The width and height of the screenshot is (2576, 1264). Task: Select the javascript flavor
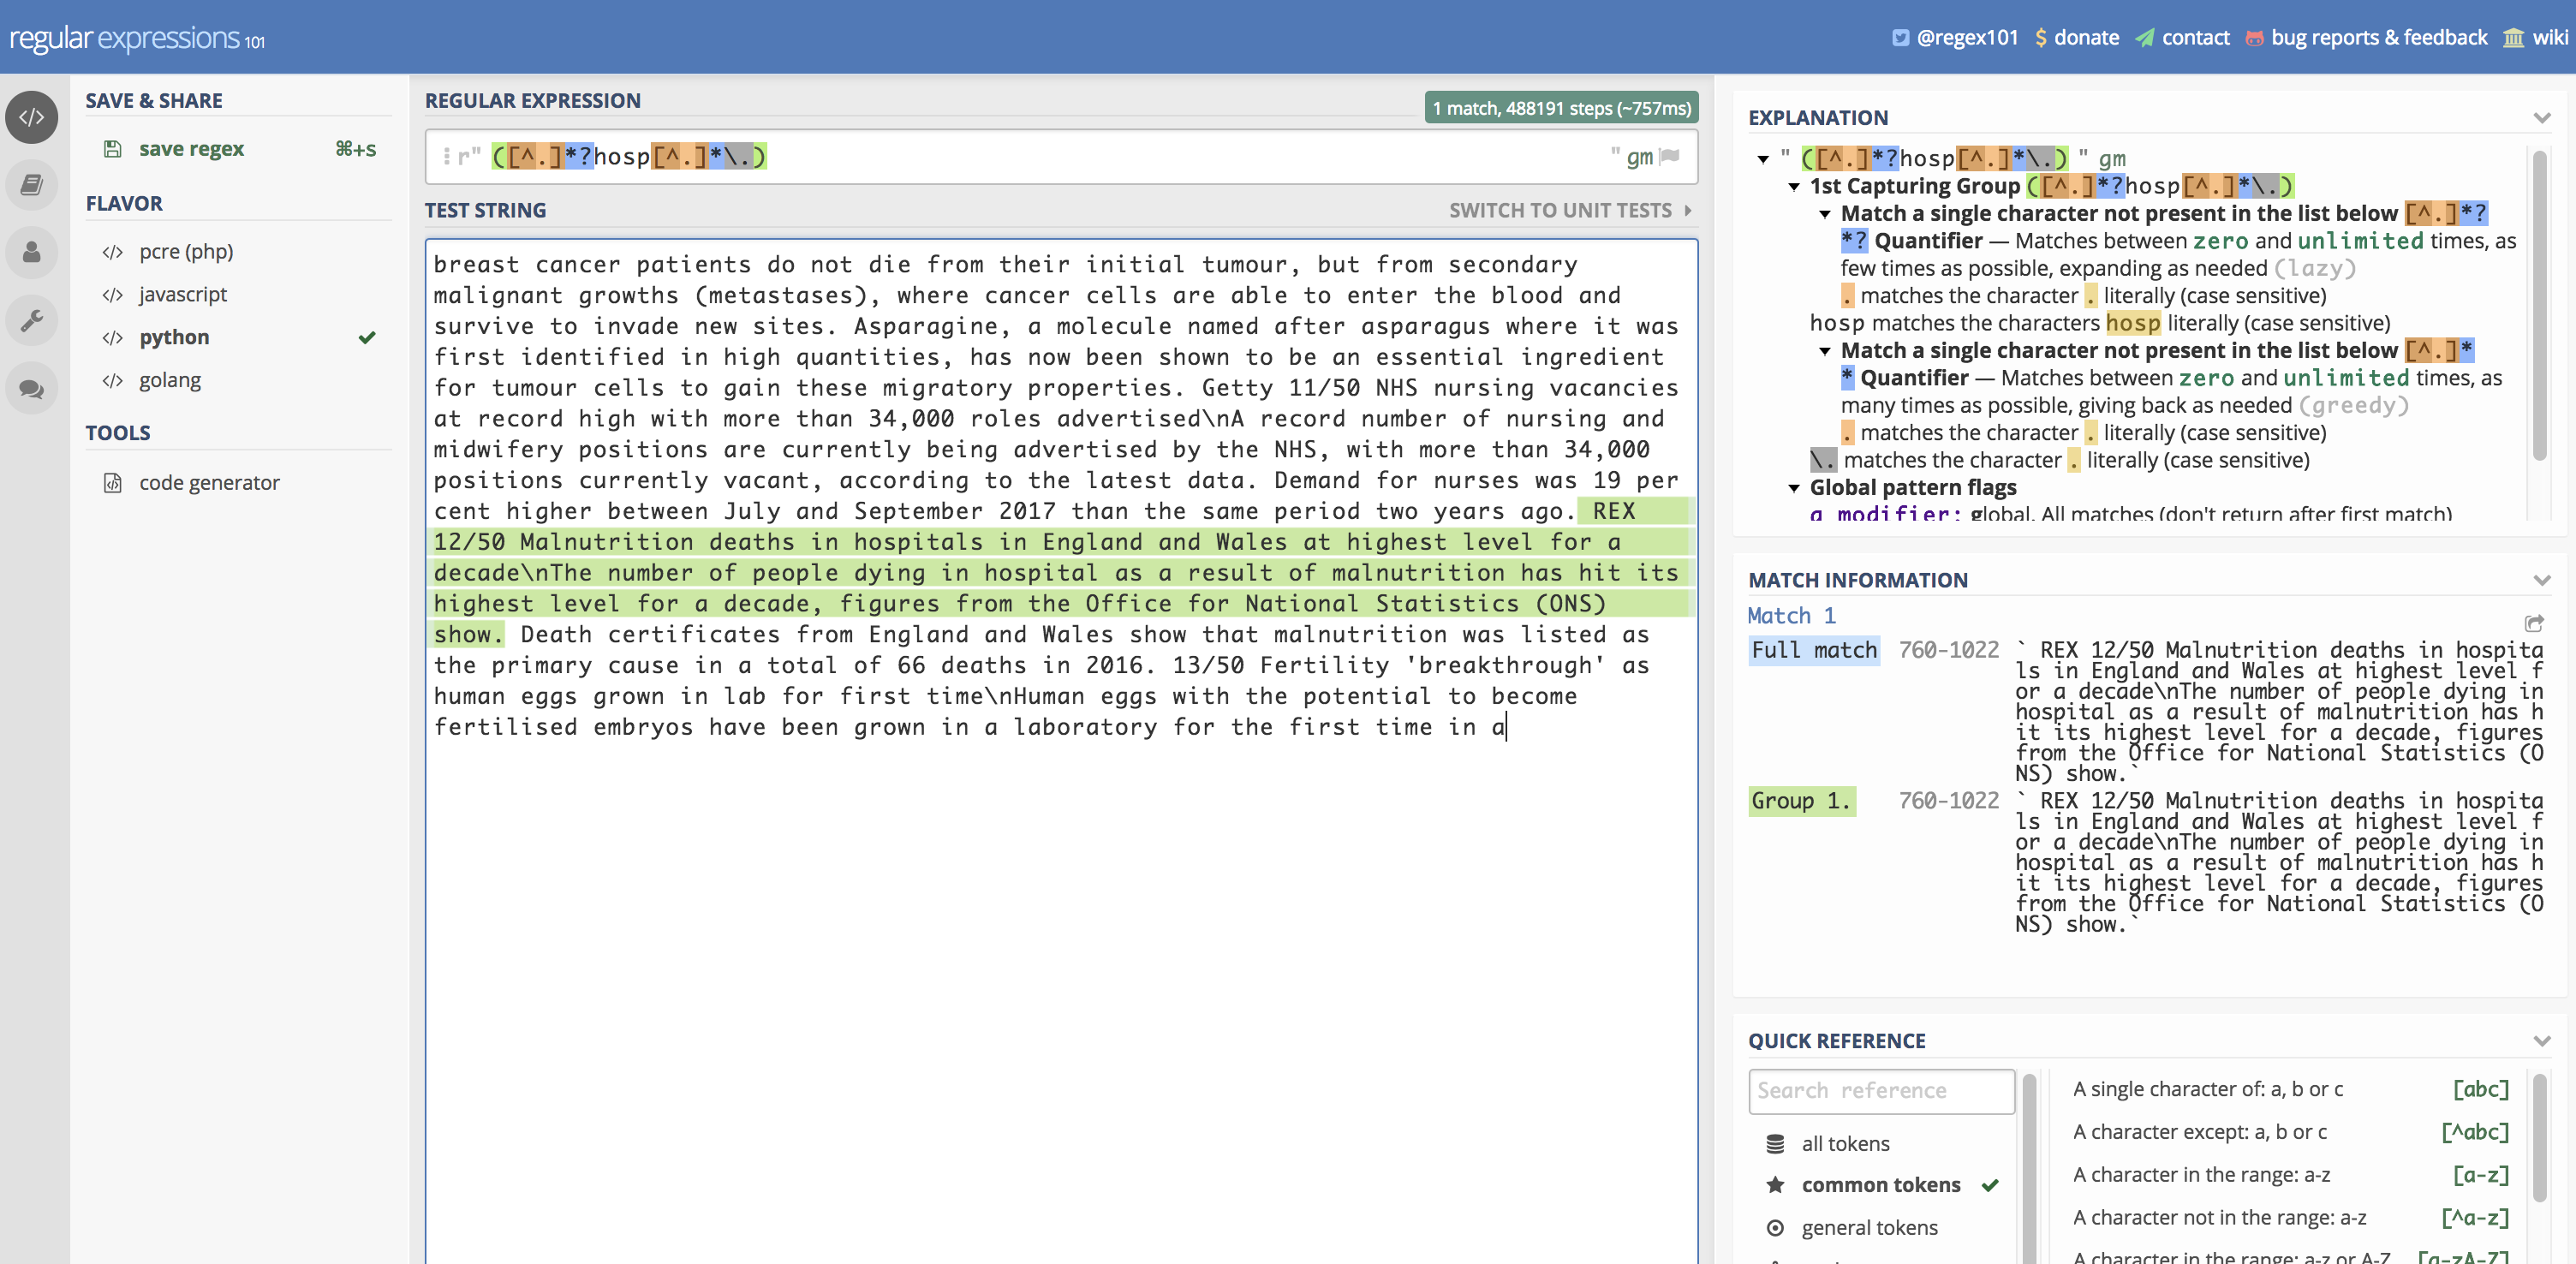pyautogui.click(x=183, y=294)
